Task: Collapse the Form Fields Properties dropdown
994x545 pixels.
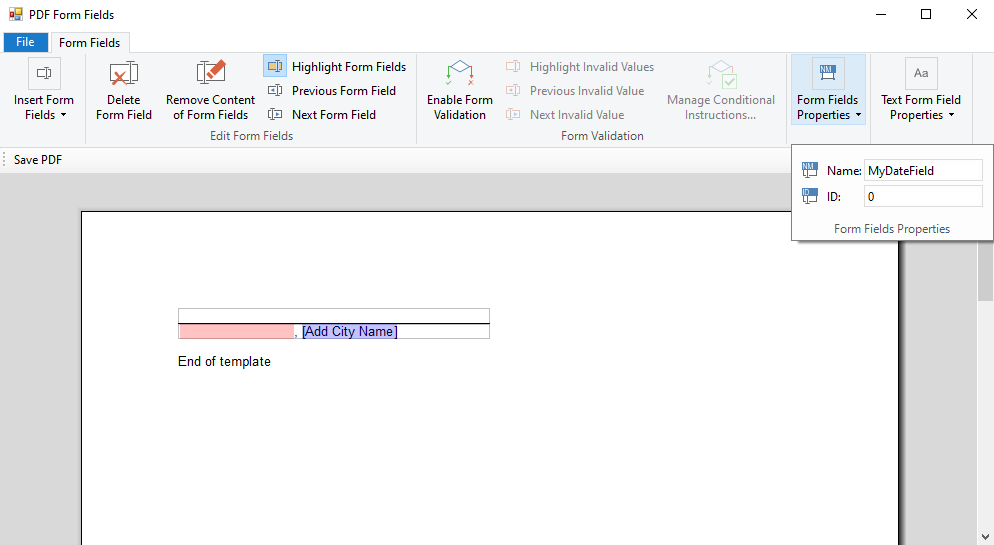Action: (828, 90)
